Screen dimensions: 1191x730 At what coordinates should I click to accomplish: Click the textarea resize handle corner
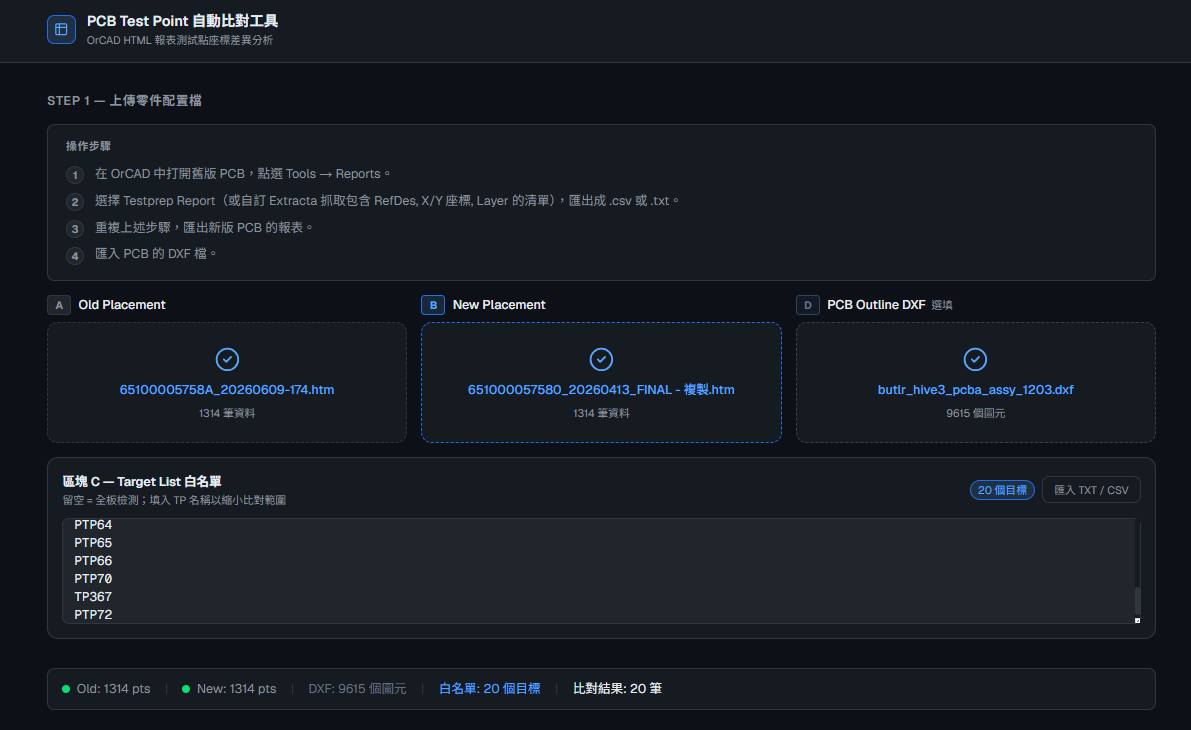click(x=1137, y=620)
